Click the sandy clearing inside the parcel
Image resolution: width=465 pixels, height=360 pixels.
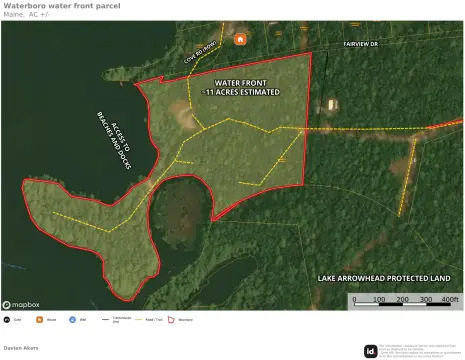pos(183,114)
